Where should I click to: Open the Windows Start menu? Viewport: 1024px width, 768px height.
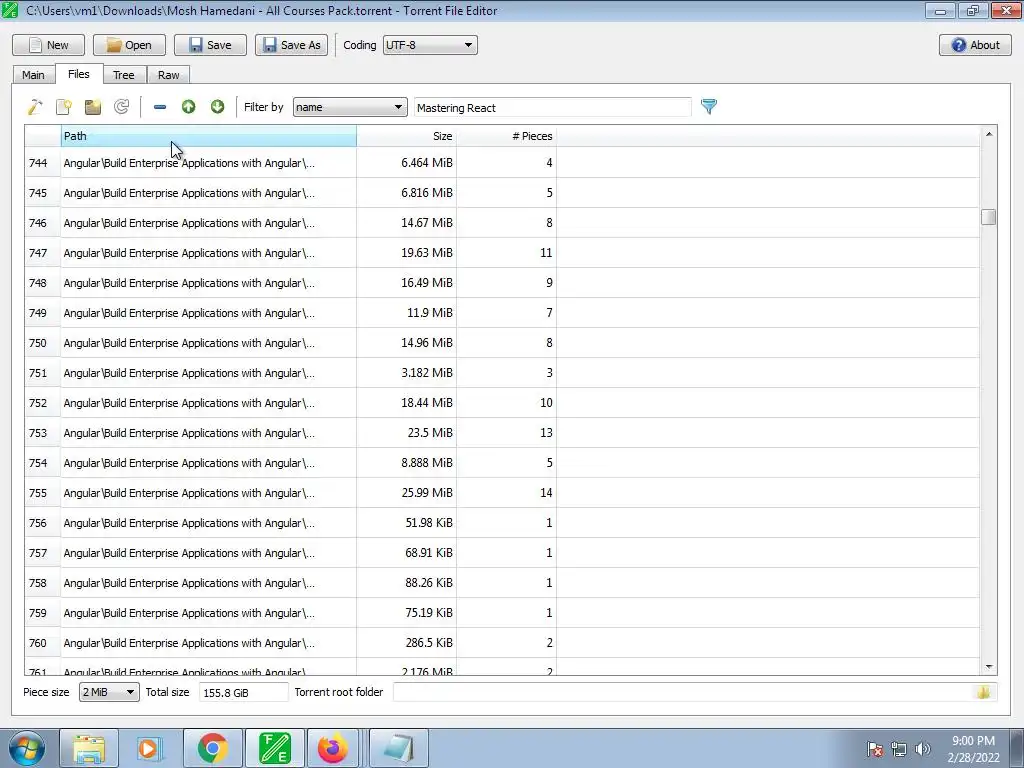click(x=26, y=748)
